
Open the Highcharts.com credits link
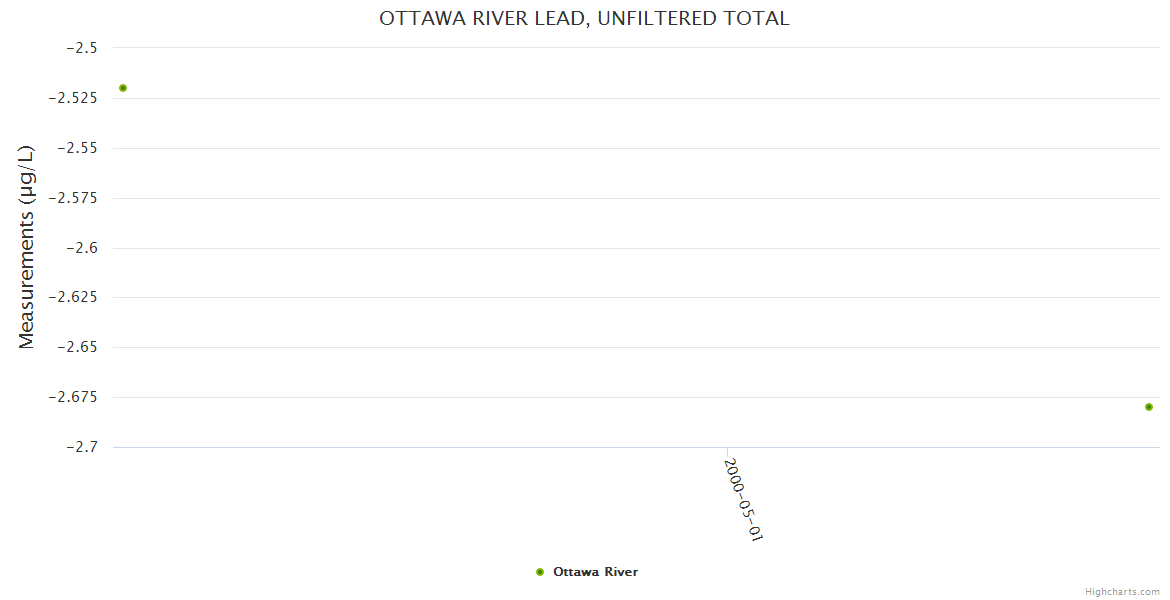1122,592
